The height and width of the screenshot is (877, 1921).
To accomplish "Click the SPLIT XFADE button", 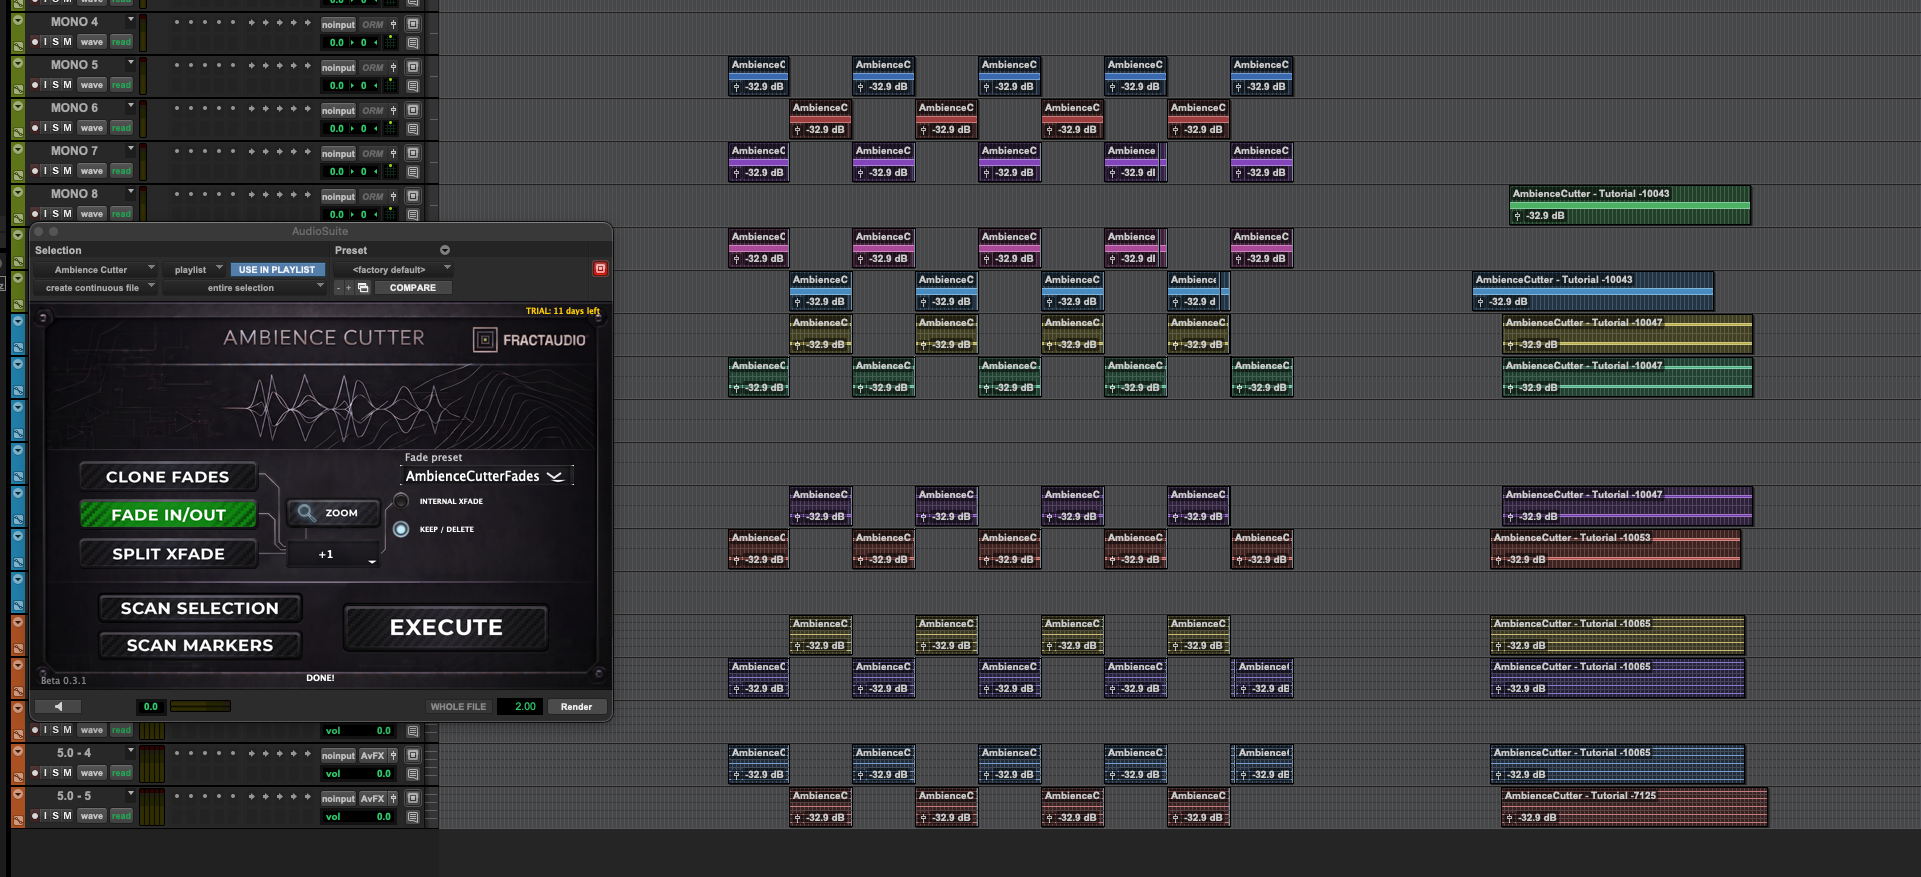I will coord(168,554).
